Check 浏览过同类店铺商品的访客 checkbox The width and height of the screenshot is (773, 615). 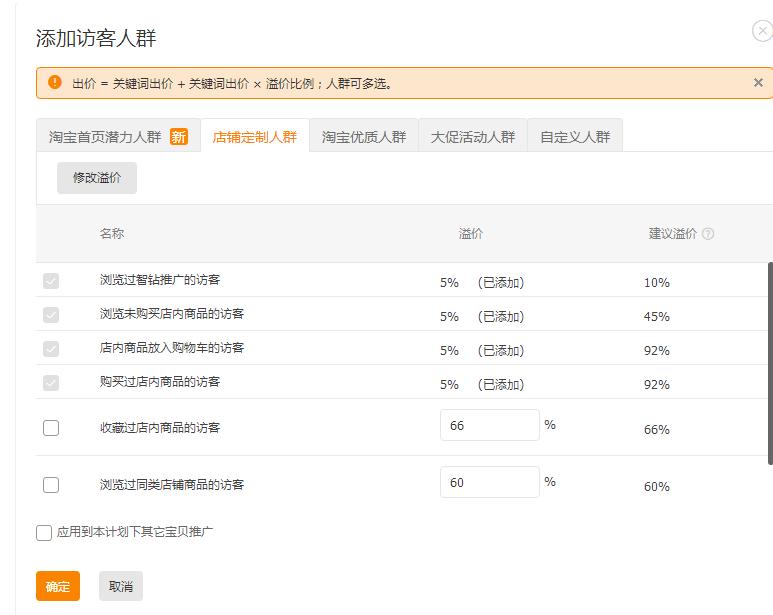coord(51,485)
